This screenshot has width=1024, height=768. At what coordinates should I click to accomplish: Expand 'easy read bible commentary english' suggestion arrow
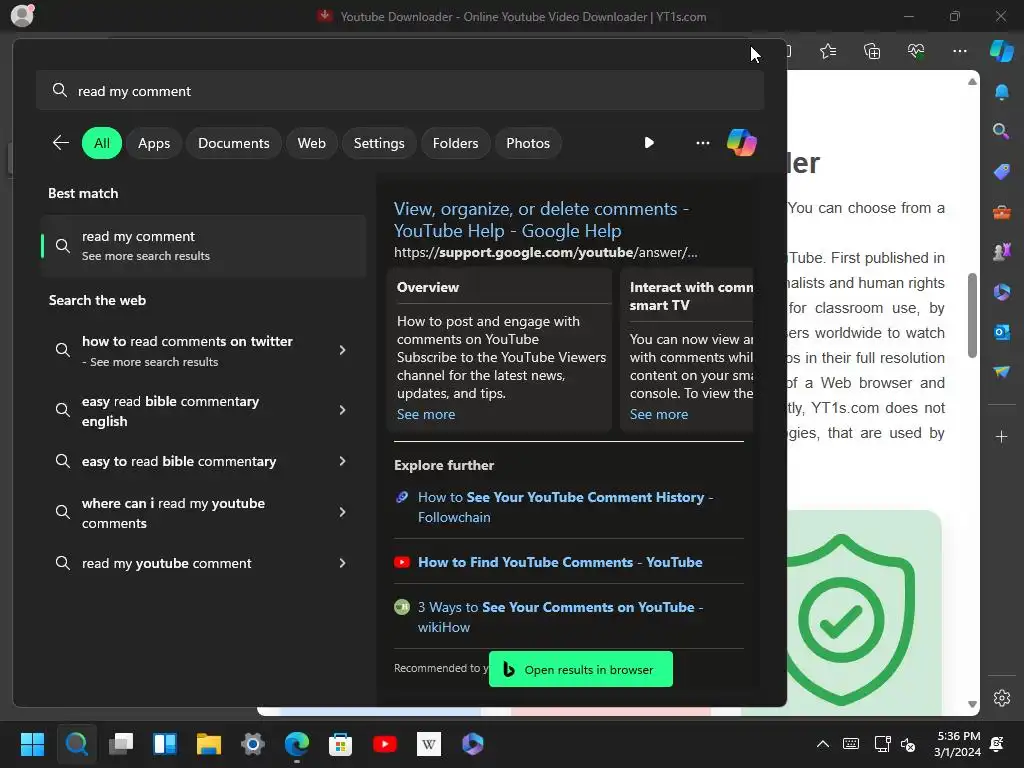pyautogui.click(x=342, y=410)
